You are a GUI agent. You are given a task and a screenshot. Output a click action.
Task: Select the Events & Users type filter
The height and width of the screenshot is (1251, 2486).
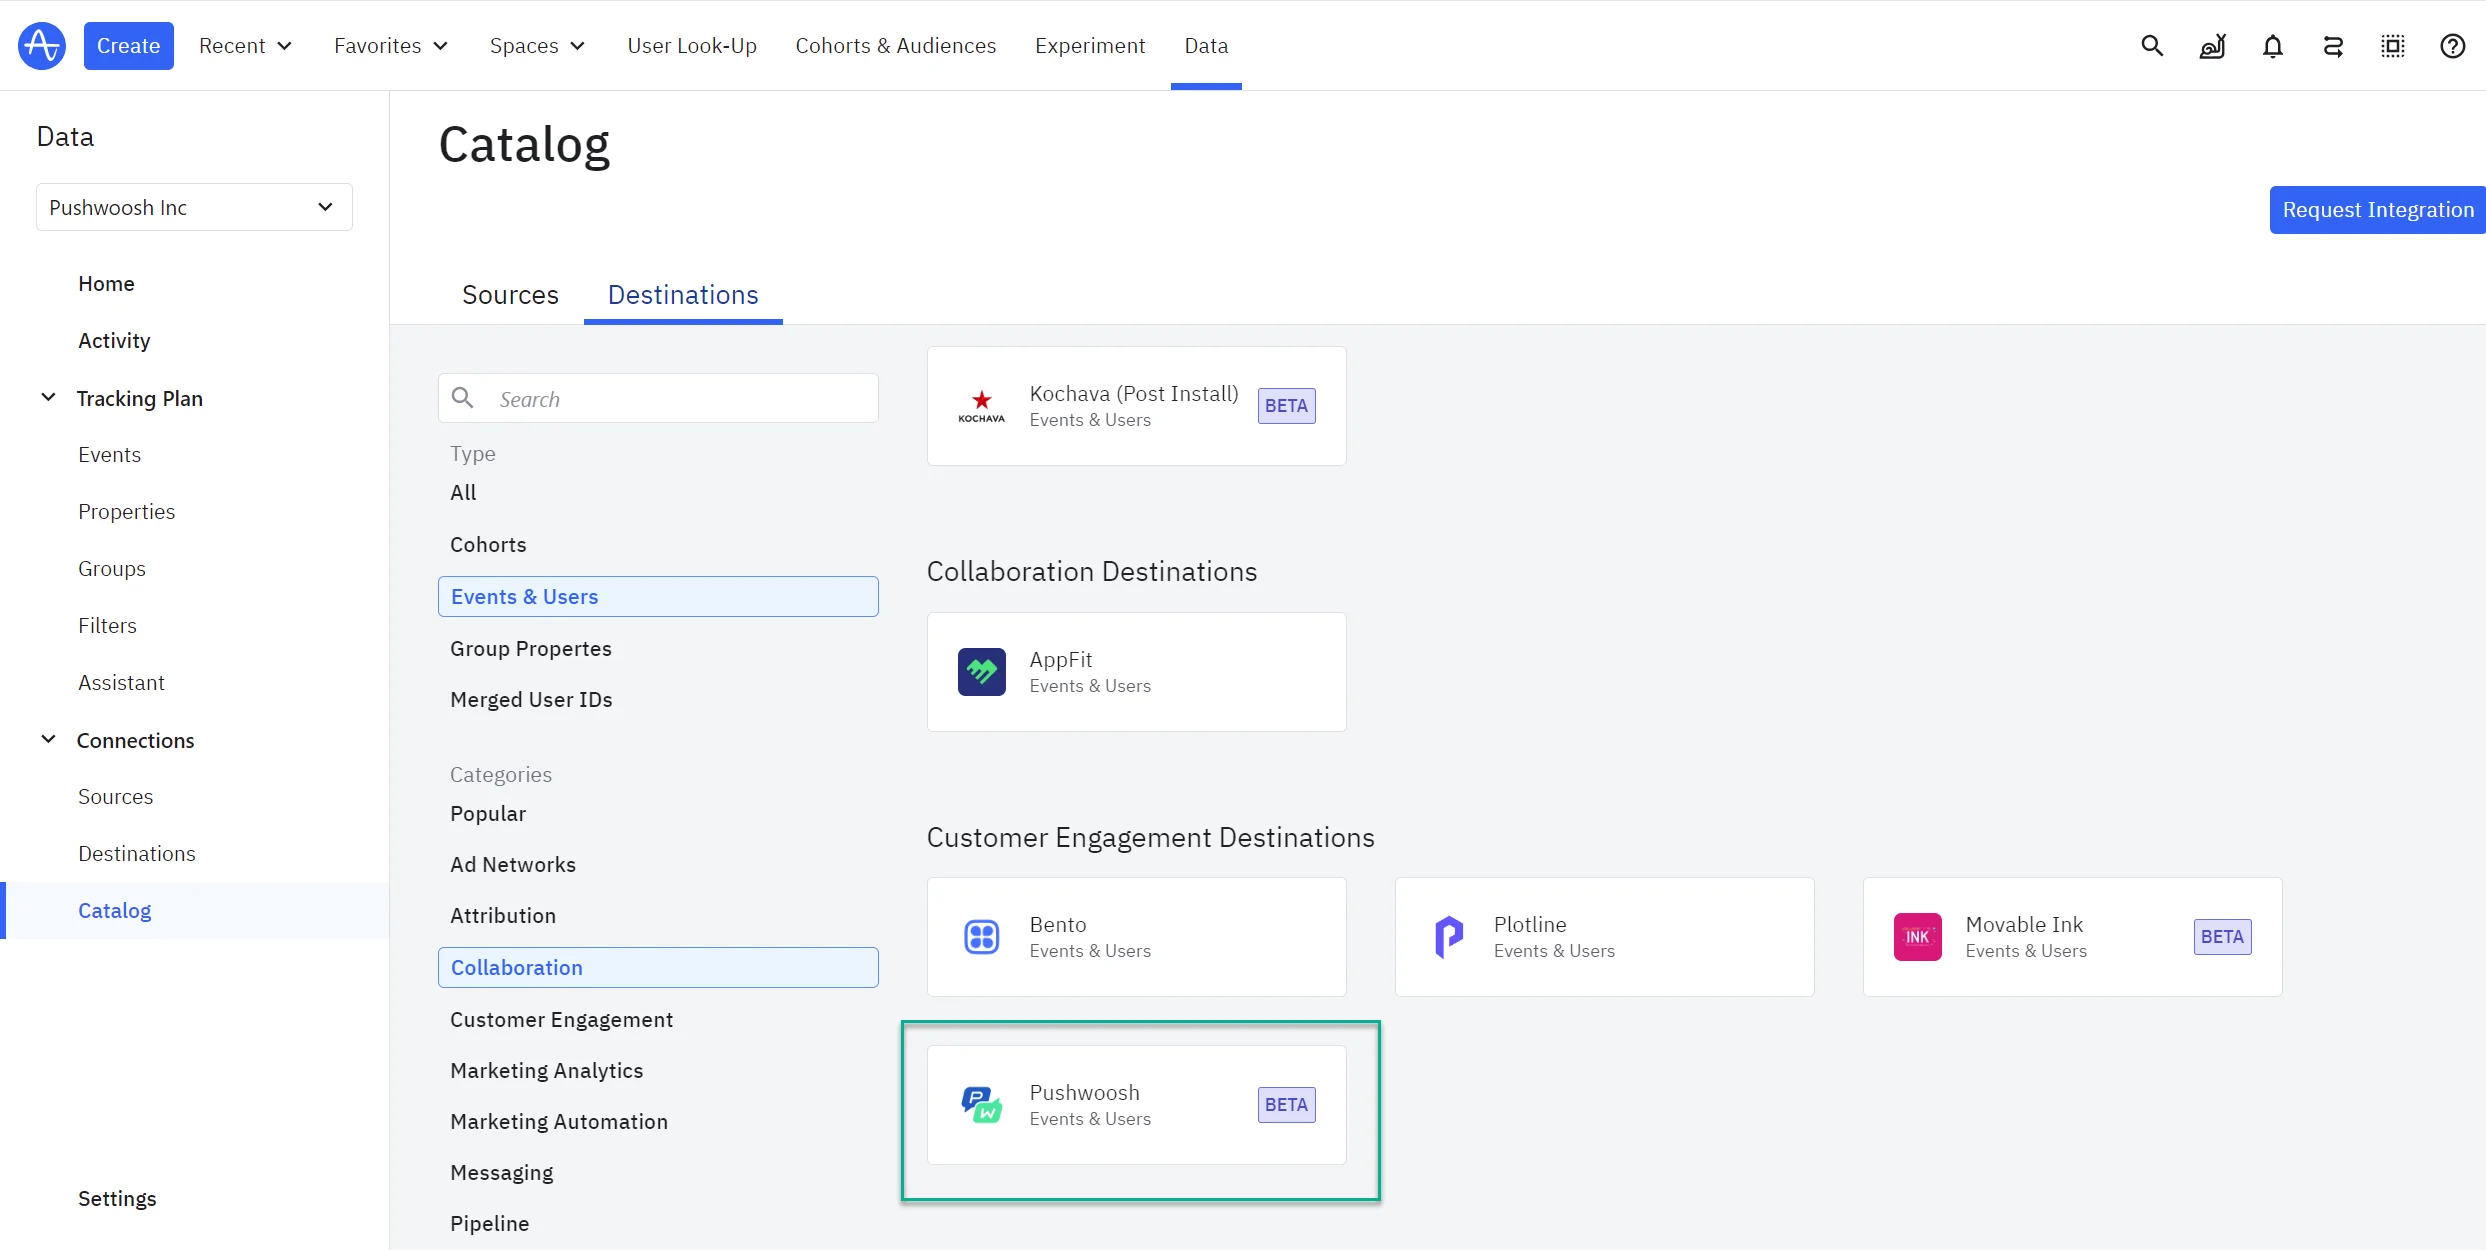658,597
